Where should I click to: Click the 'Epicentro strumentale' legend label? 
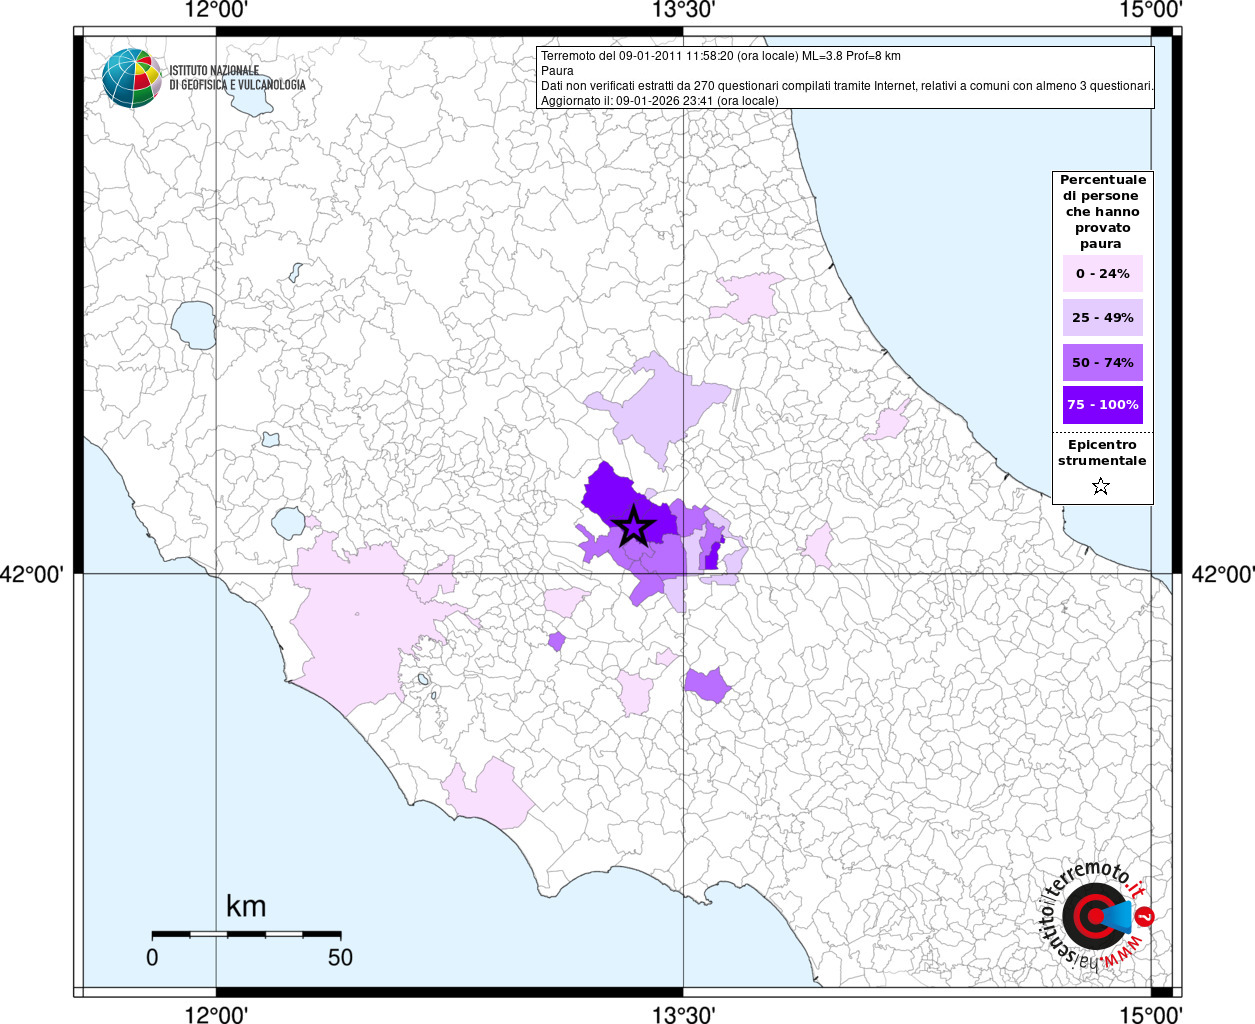pyautogui.click(x=1102, y=453)
